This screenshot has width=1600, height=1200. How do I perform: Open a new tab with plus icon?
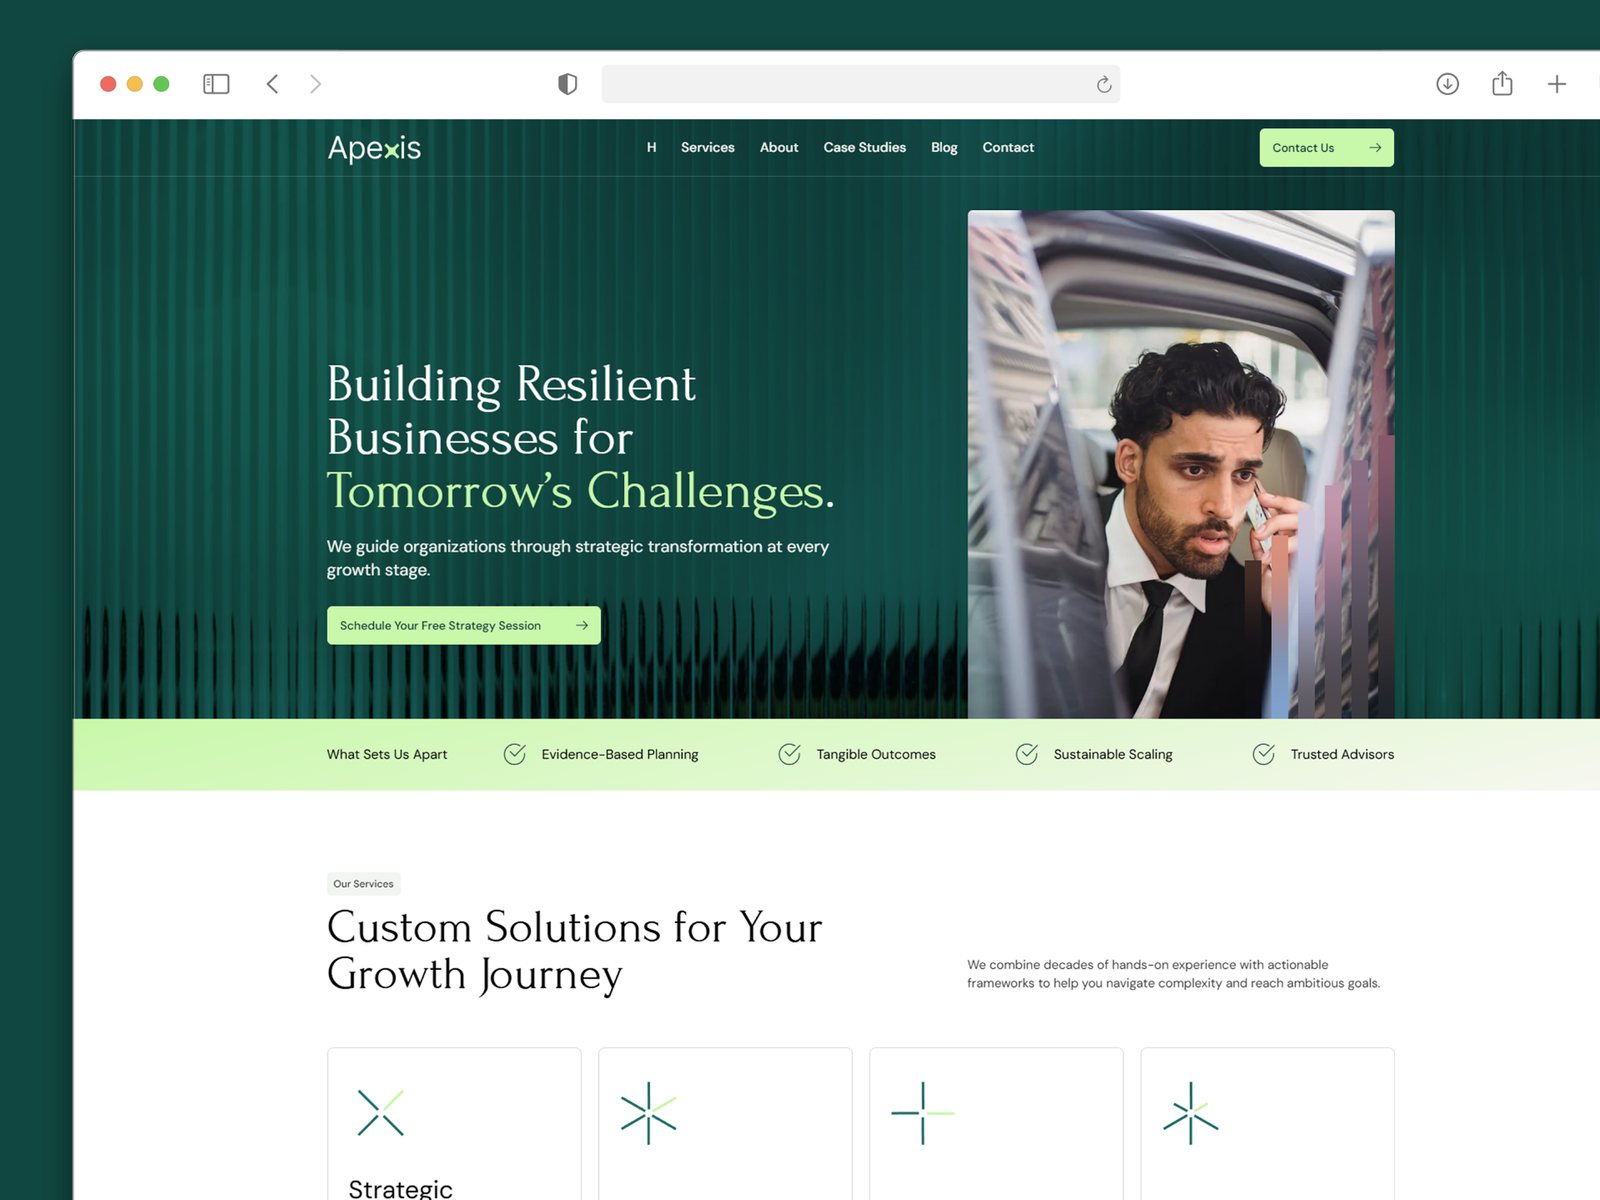pyautogui.click(x=1556, y=84)
